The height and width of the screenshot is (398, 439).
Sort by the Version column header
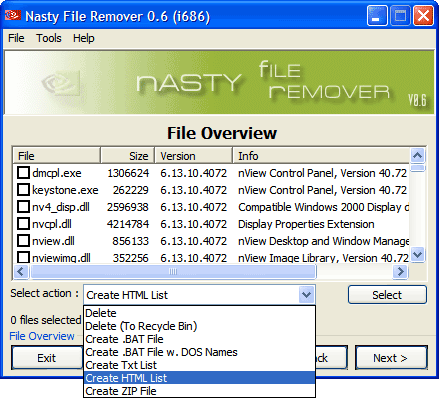coord(193,156)
